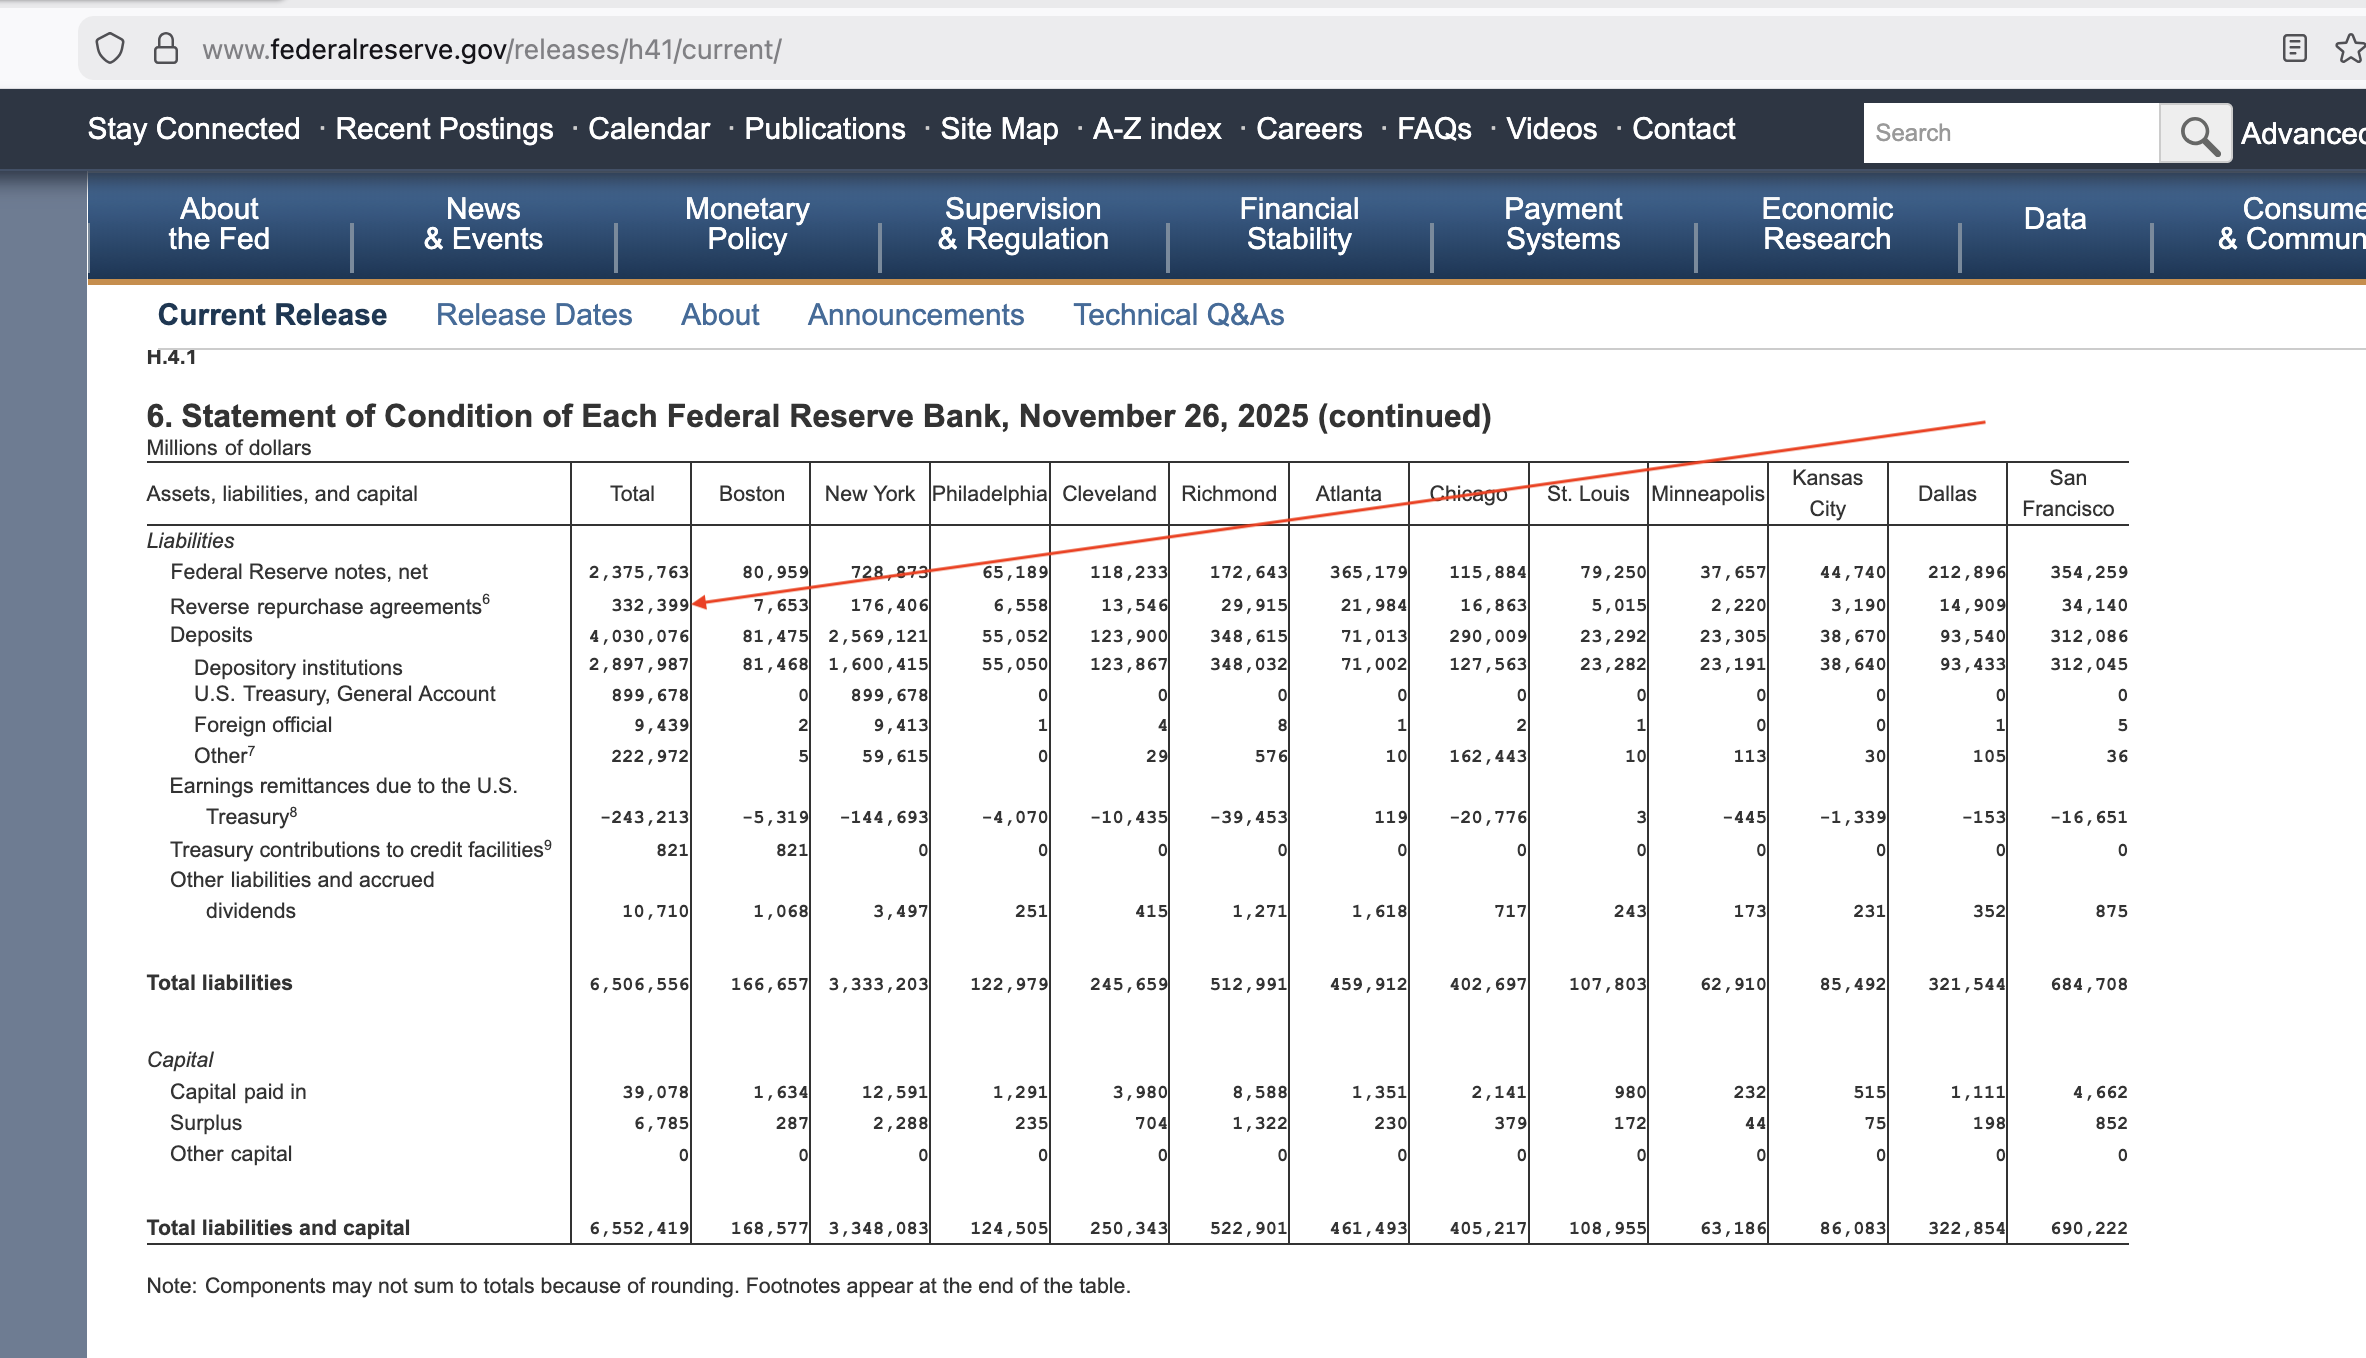Viewport: 2366px width, 1358px height.
Task: Click the Careers link in top bar
Action: [1308, 129]
